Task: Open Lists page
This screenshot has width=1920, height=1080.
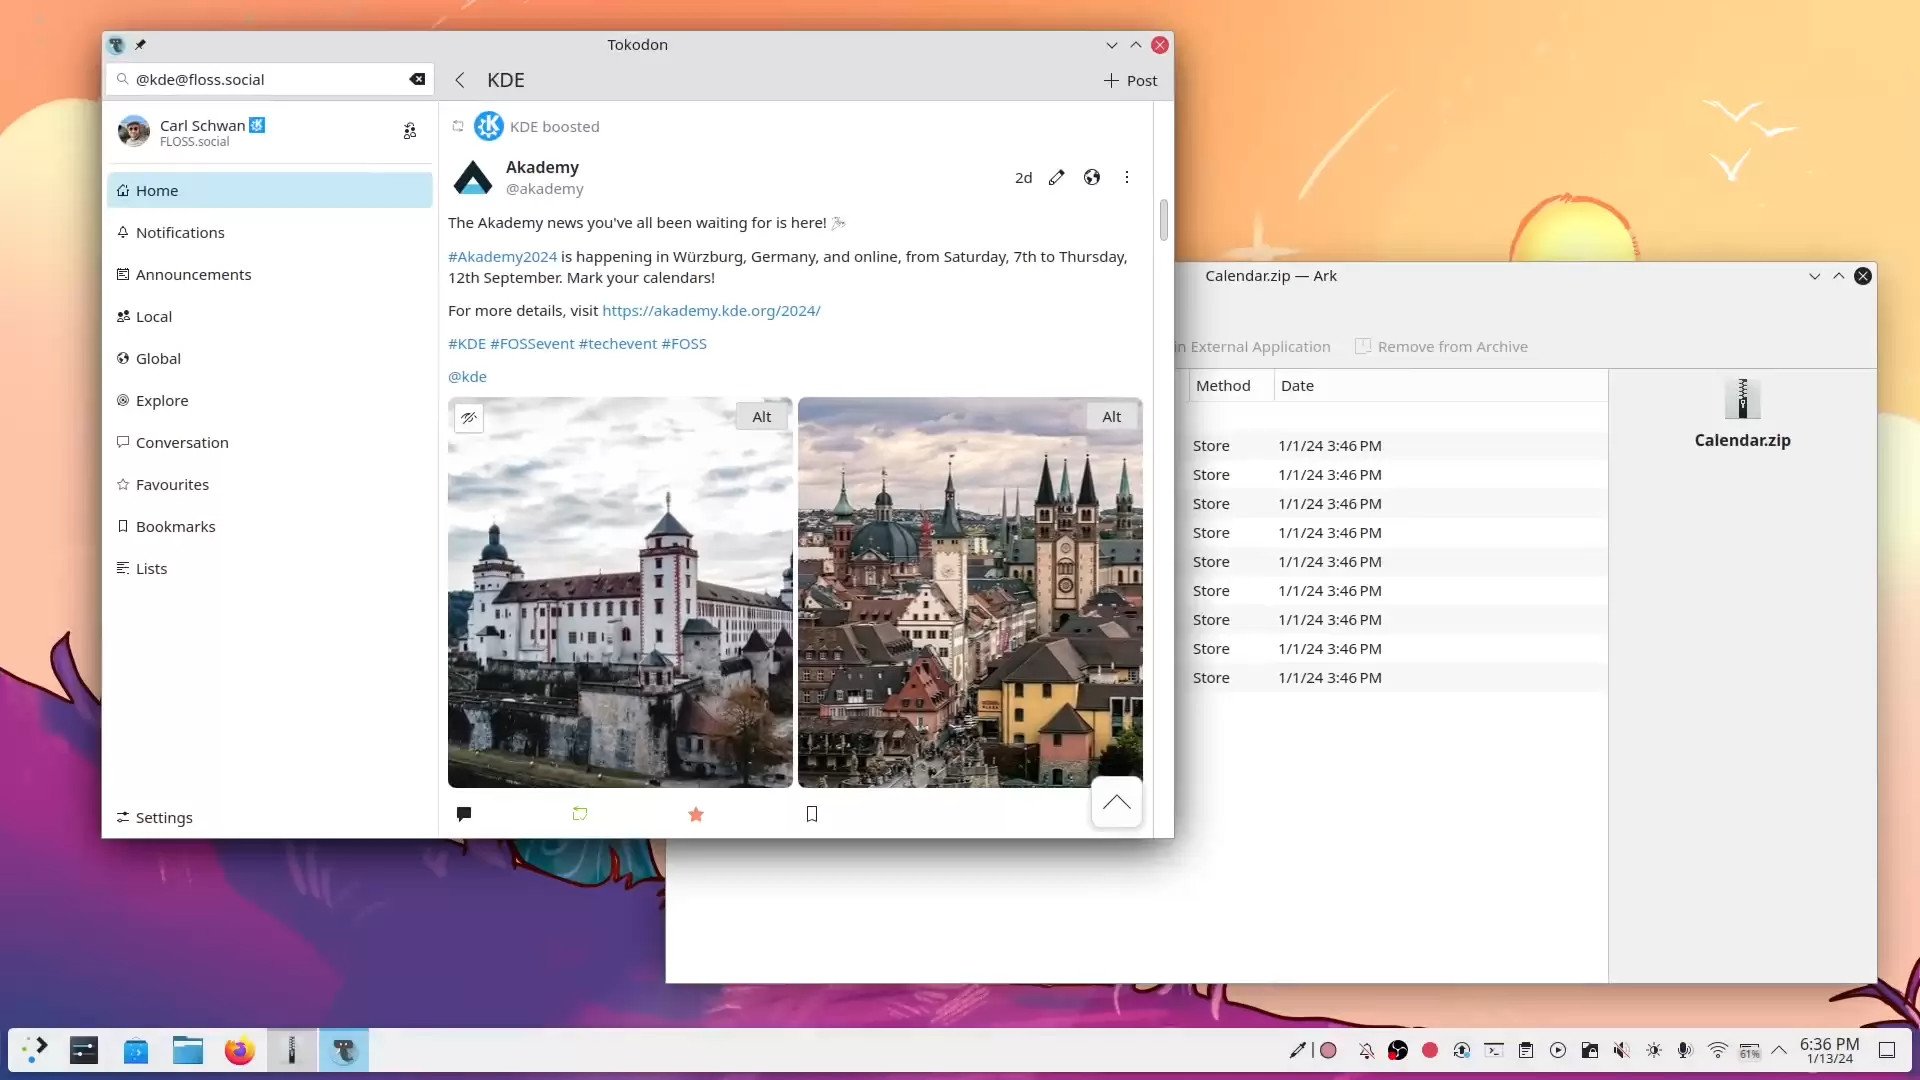Action: pyautogui.click(x=270, y=568)
